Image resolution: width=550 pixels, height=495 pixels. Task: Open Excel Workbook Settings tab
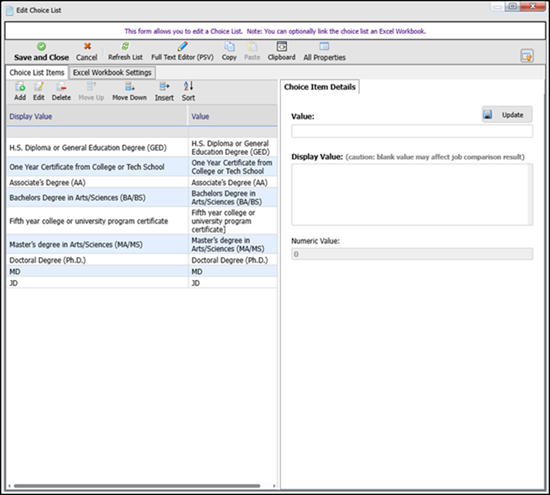pos(112,73)
